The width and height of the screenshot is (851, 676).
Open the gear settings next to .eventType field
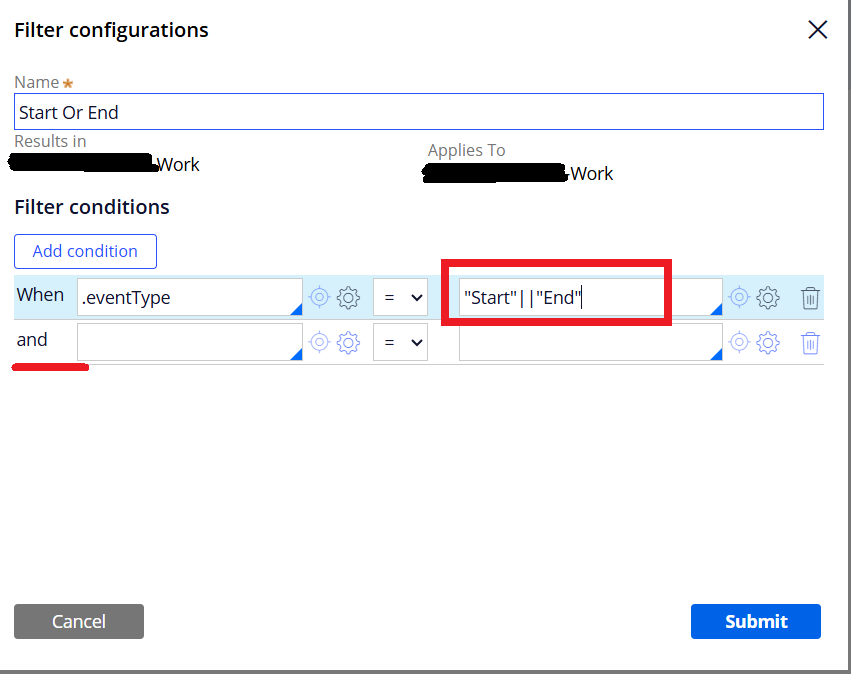(347, 297)
